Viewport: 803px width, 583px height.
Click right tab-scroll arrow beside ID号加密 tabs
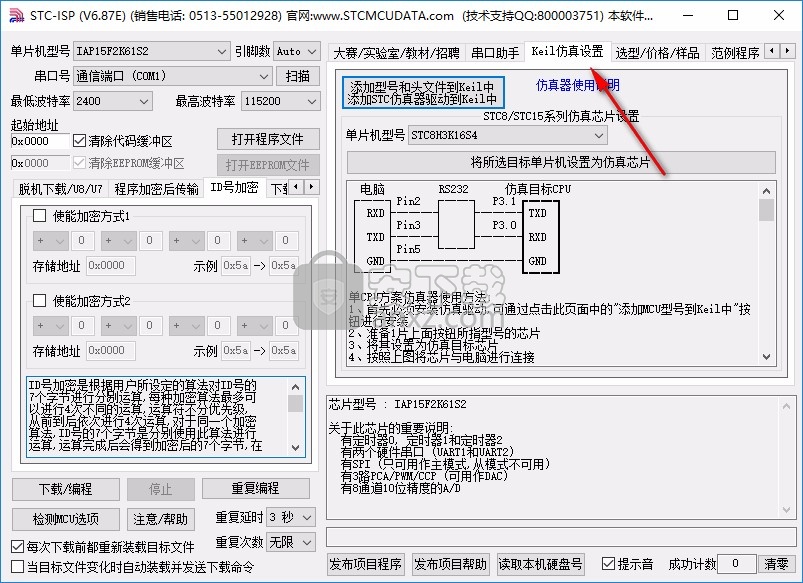click(311, 186)
